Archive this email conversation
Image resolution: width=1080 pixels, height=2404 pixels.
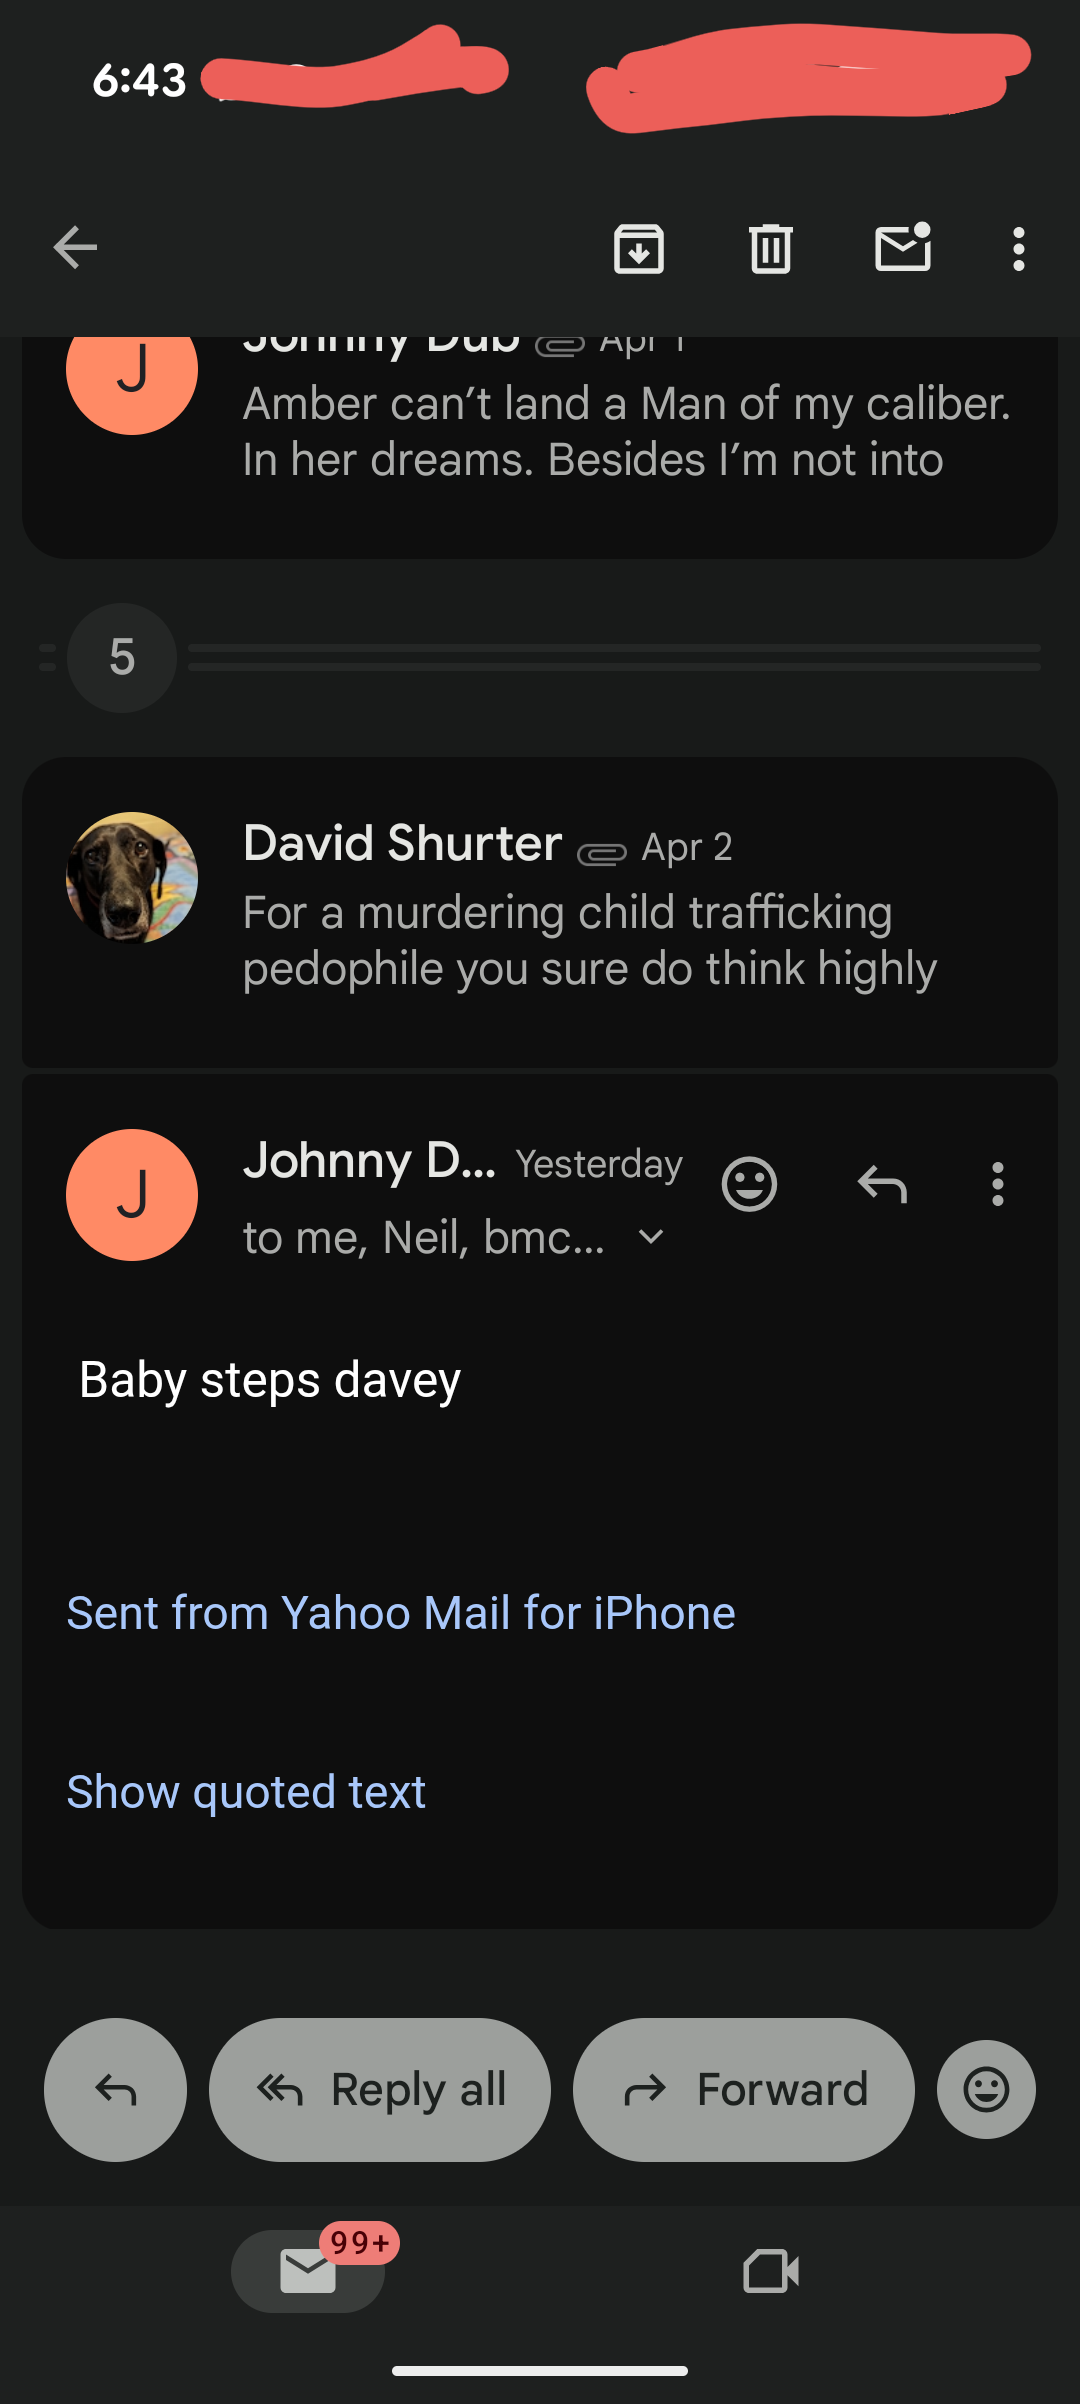tap(639, 248)
